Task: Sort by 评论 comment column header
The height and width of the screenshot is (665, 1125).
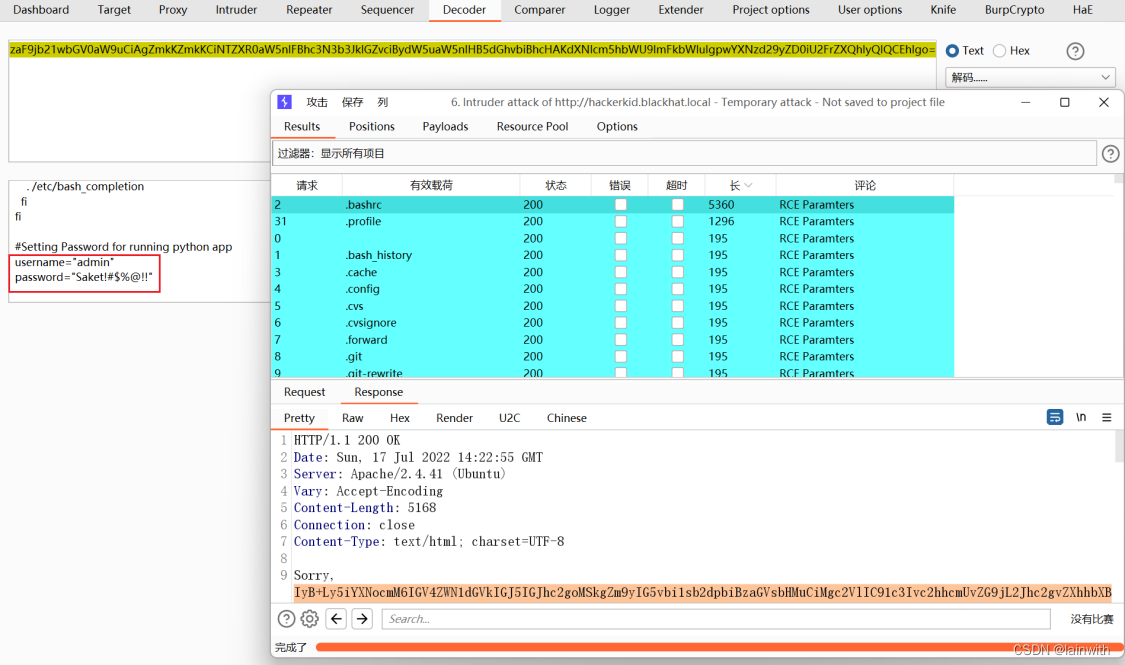Action: coord(865,185)
